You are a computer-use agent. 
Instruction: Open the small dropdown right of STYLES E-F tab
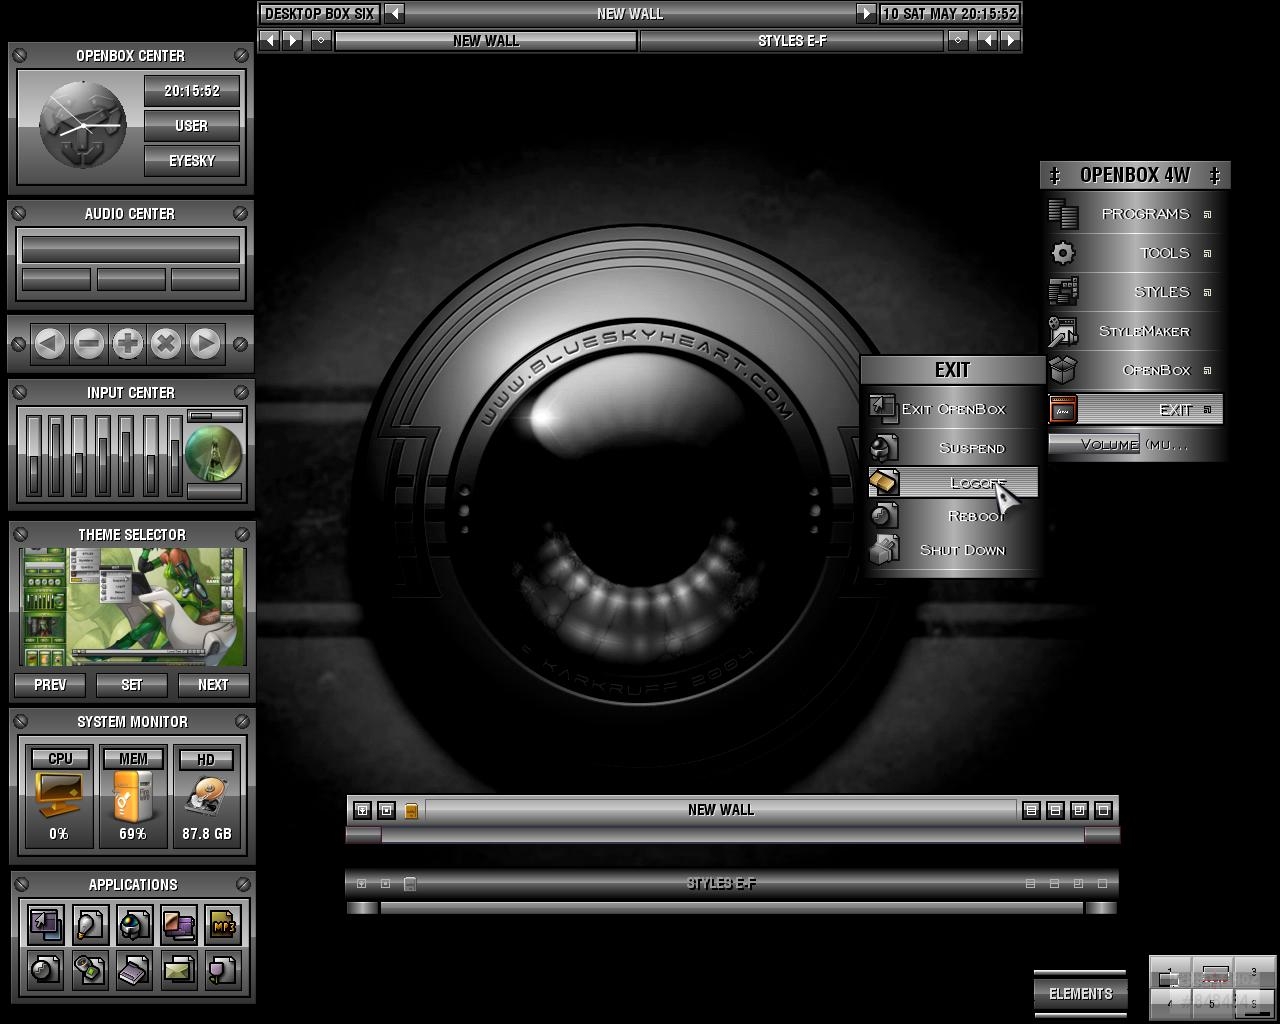click(958, 40)
